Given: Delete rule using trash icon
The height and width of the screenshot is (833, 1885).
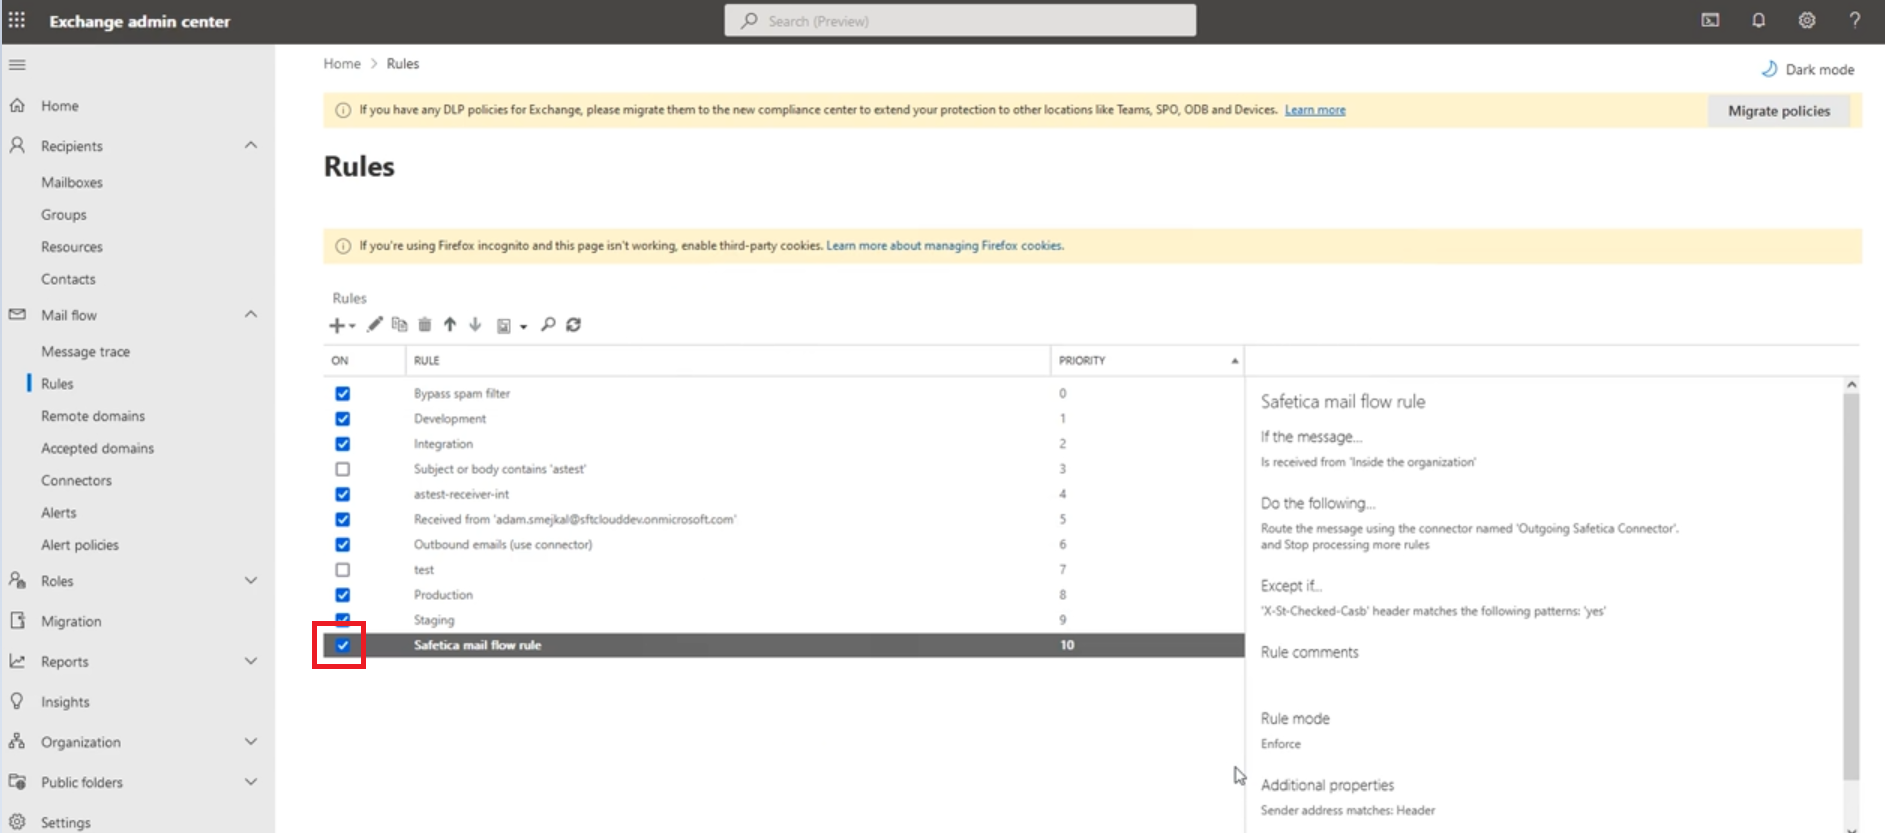Looking at the screenshot, I should tap(425, 325).
